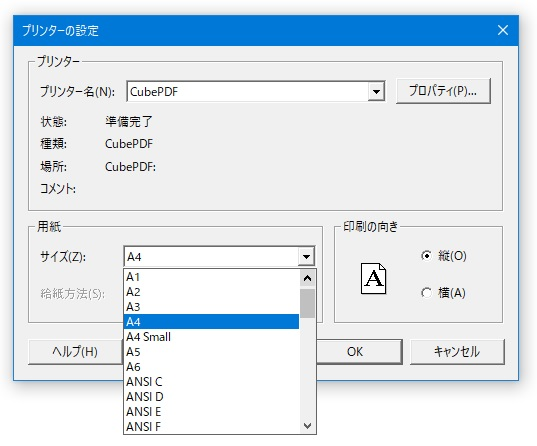Pick A5 paper size
537x446 pixels.
[x=211, y=351]
